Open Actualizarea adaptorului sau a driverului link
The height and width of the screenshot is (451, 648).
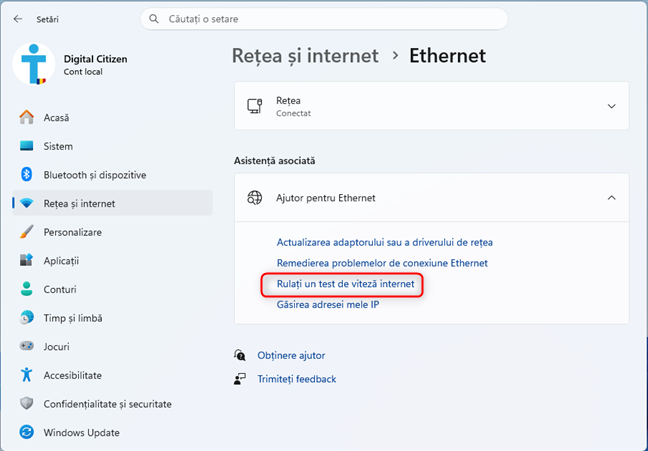click(x=384, y=242)
